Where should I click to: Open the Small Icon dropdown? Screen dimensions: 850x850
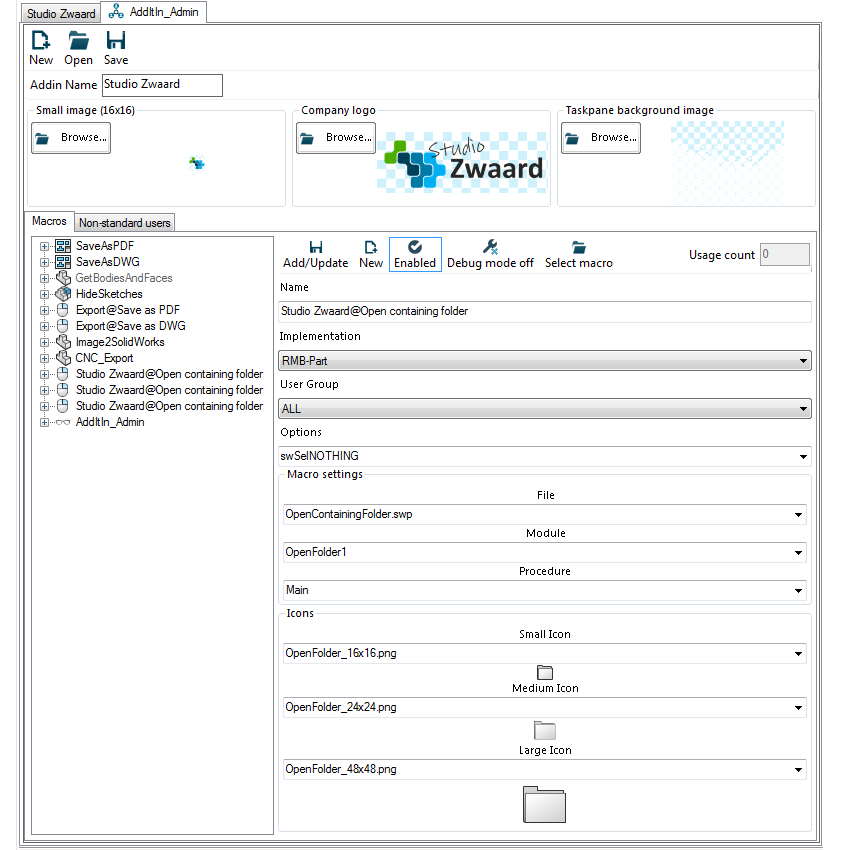(545, 653)
